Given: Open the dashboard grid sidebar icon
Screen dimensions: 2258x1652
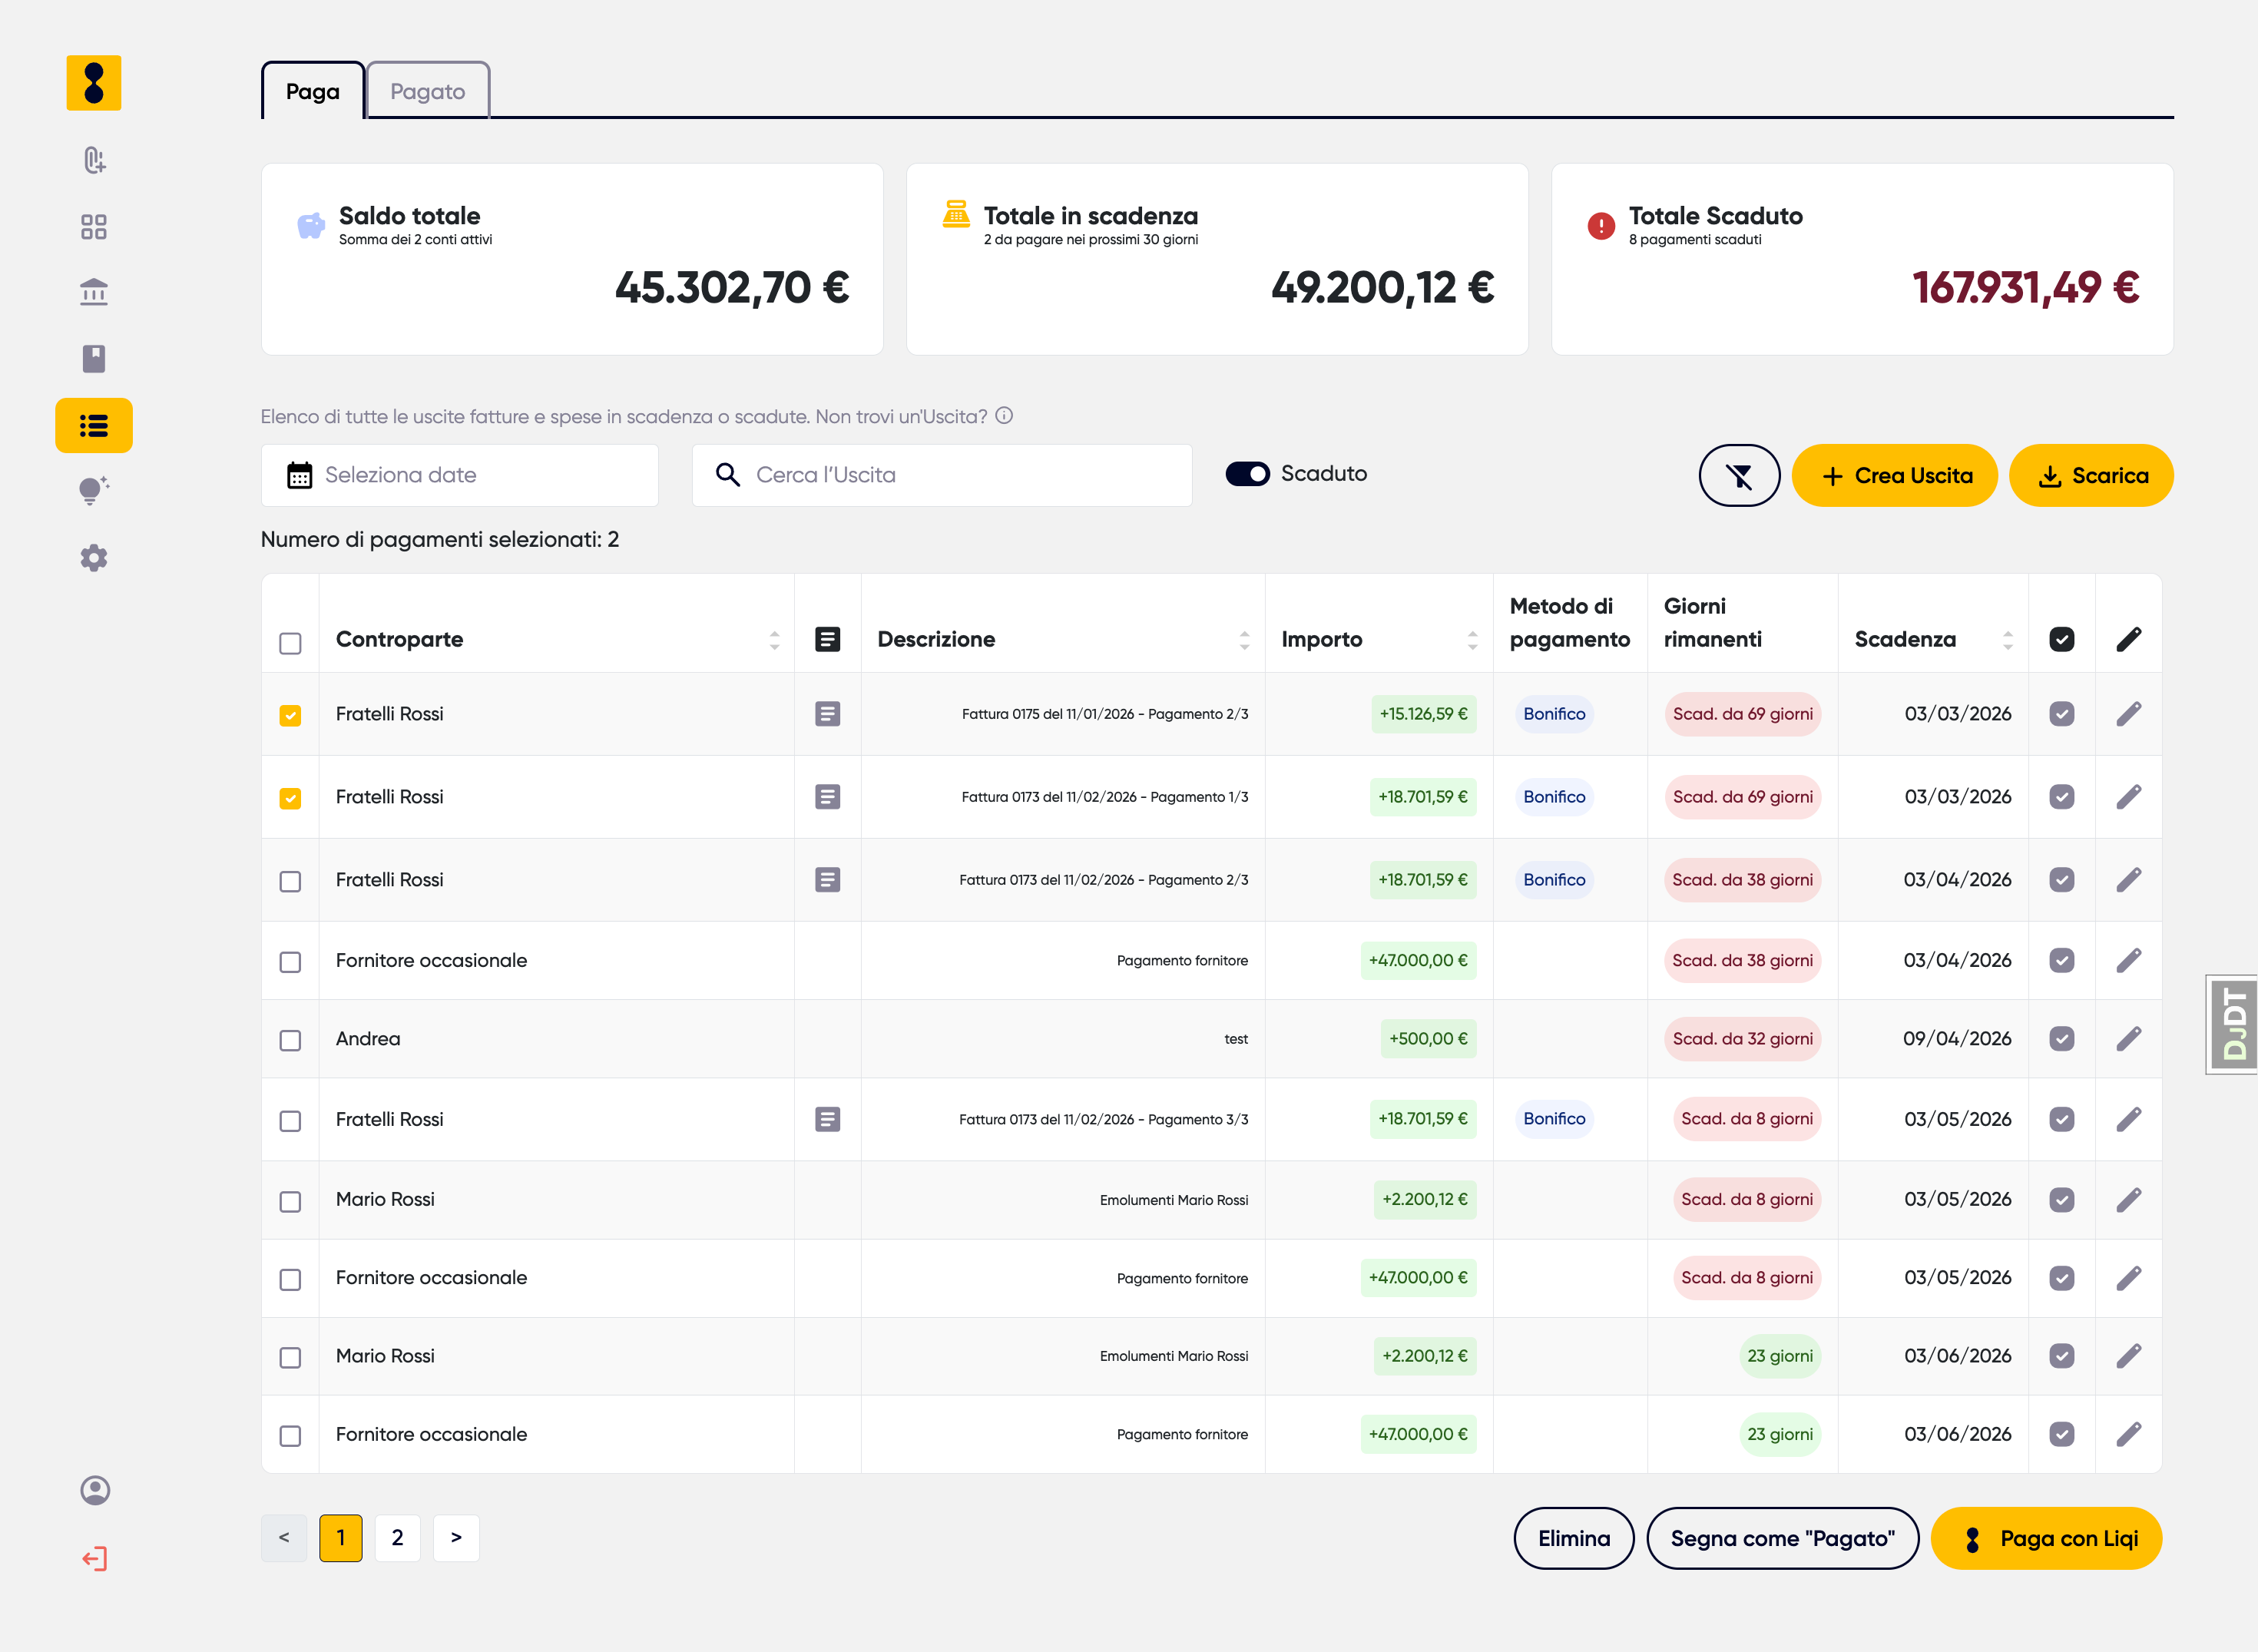Looking at the screenshot, I should coord(94,227).
